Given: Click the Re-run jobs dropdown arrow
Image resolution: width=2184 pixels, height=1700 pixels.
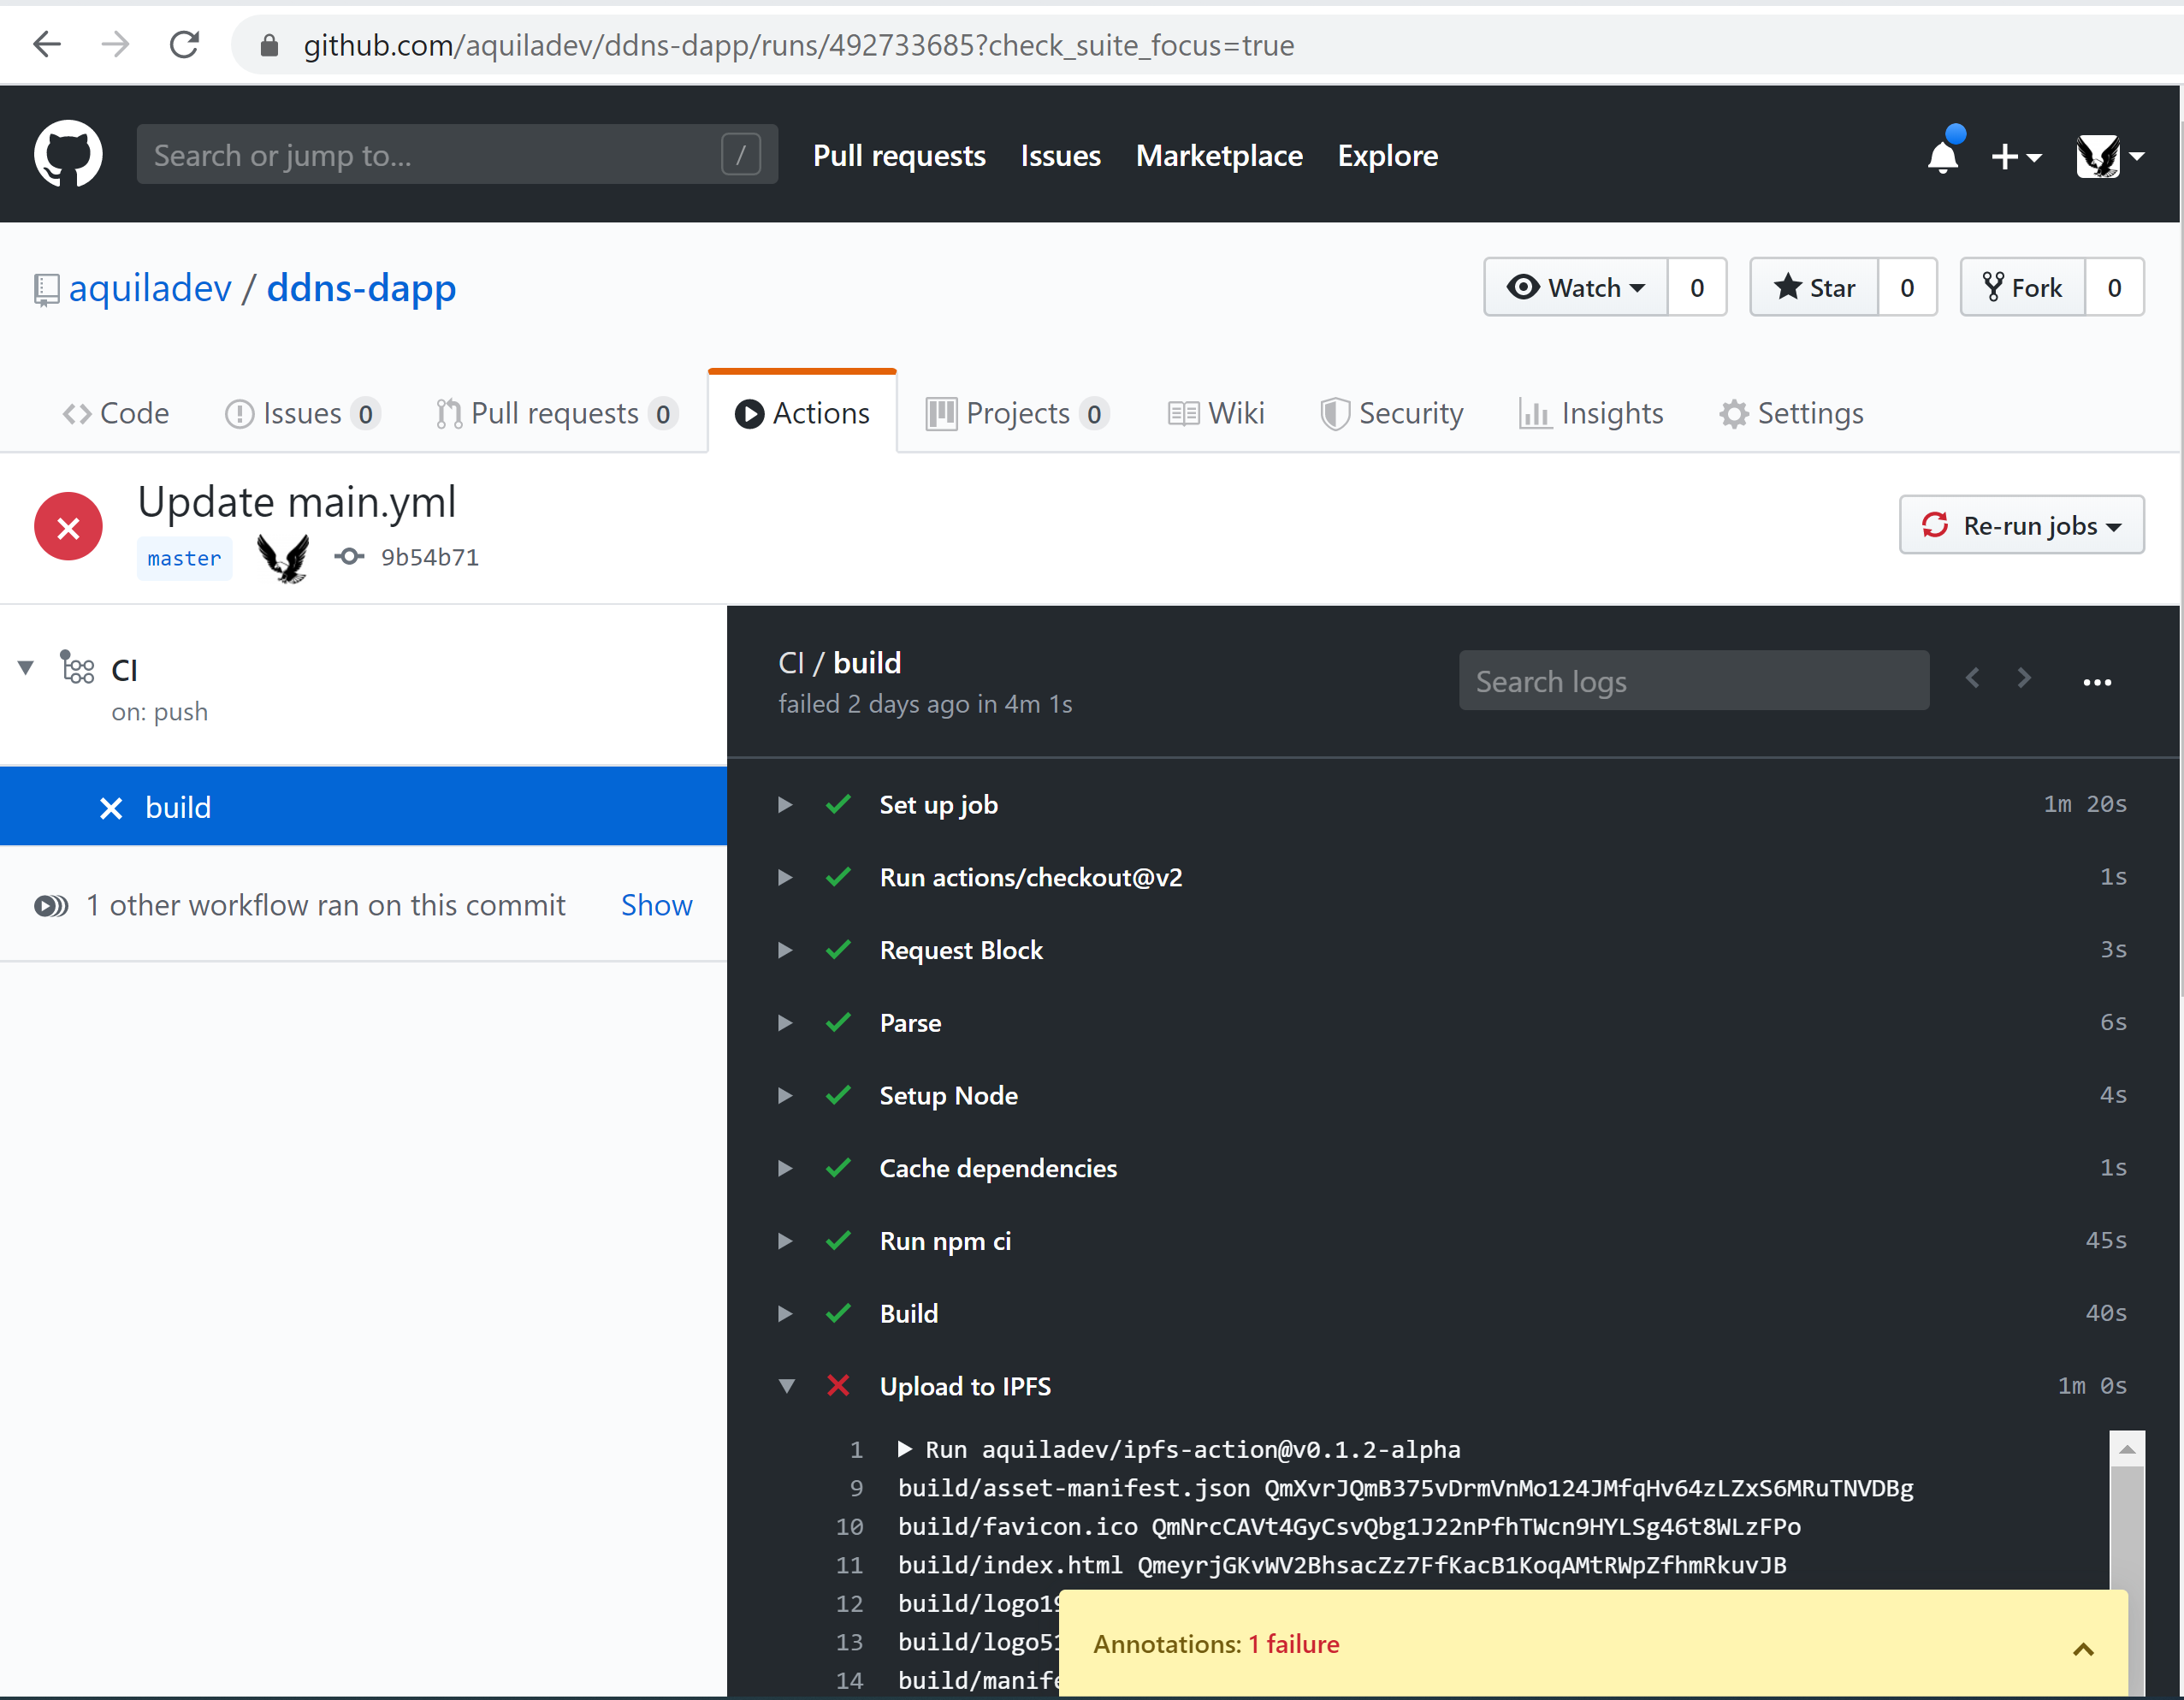Looking at the screenshot, I should 2122,524.
